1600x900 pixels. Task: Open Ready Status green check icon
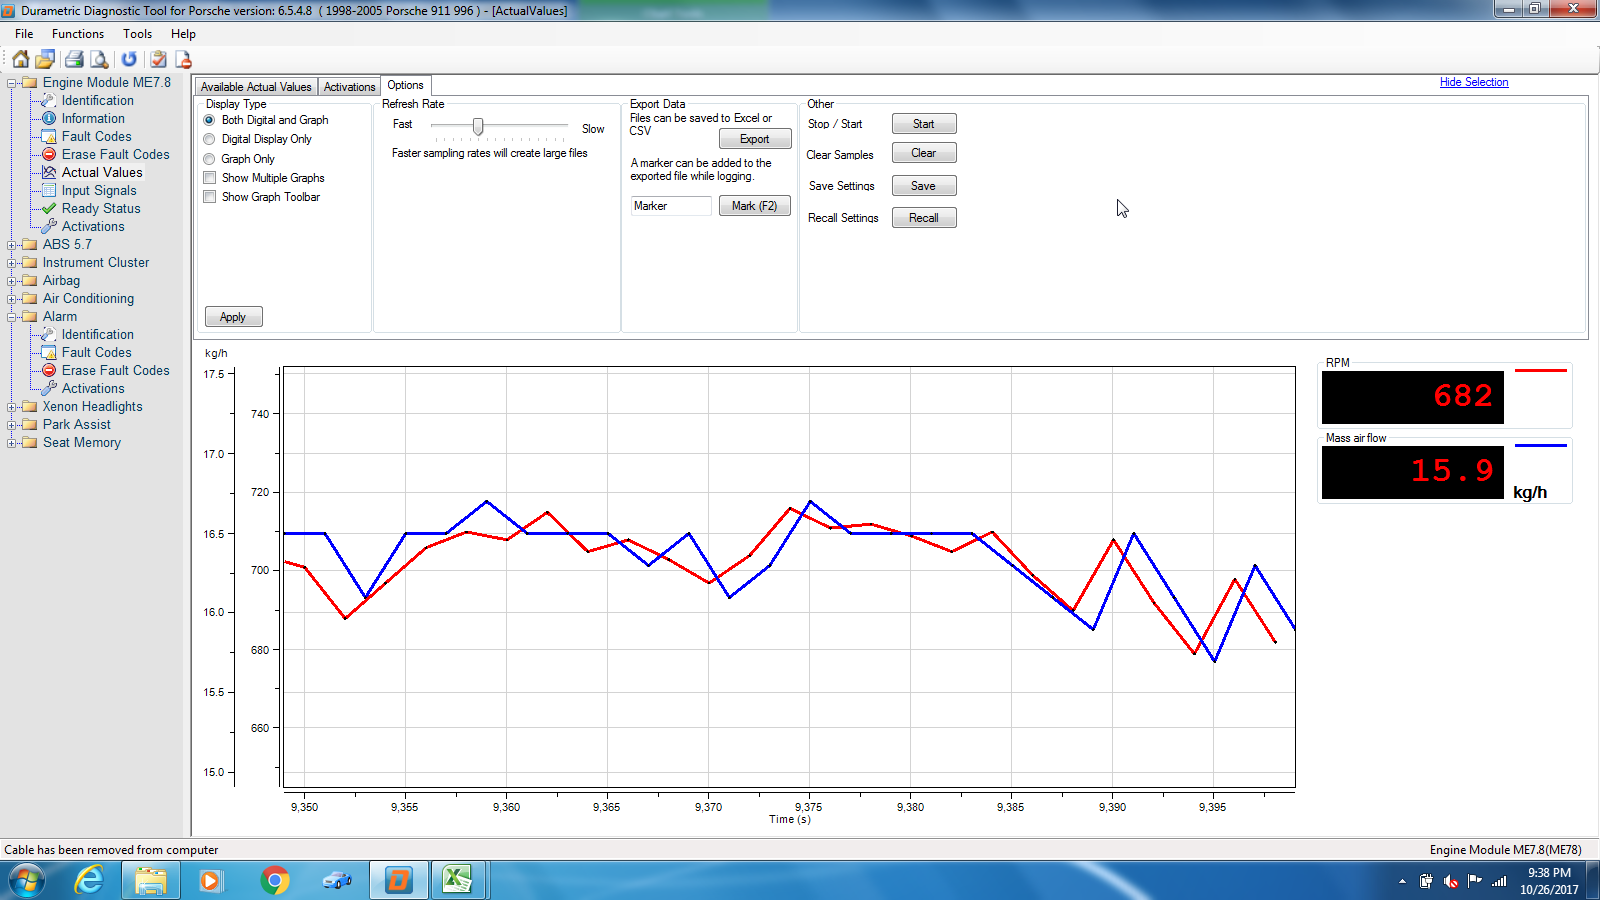48,208
